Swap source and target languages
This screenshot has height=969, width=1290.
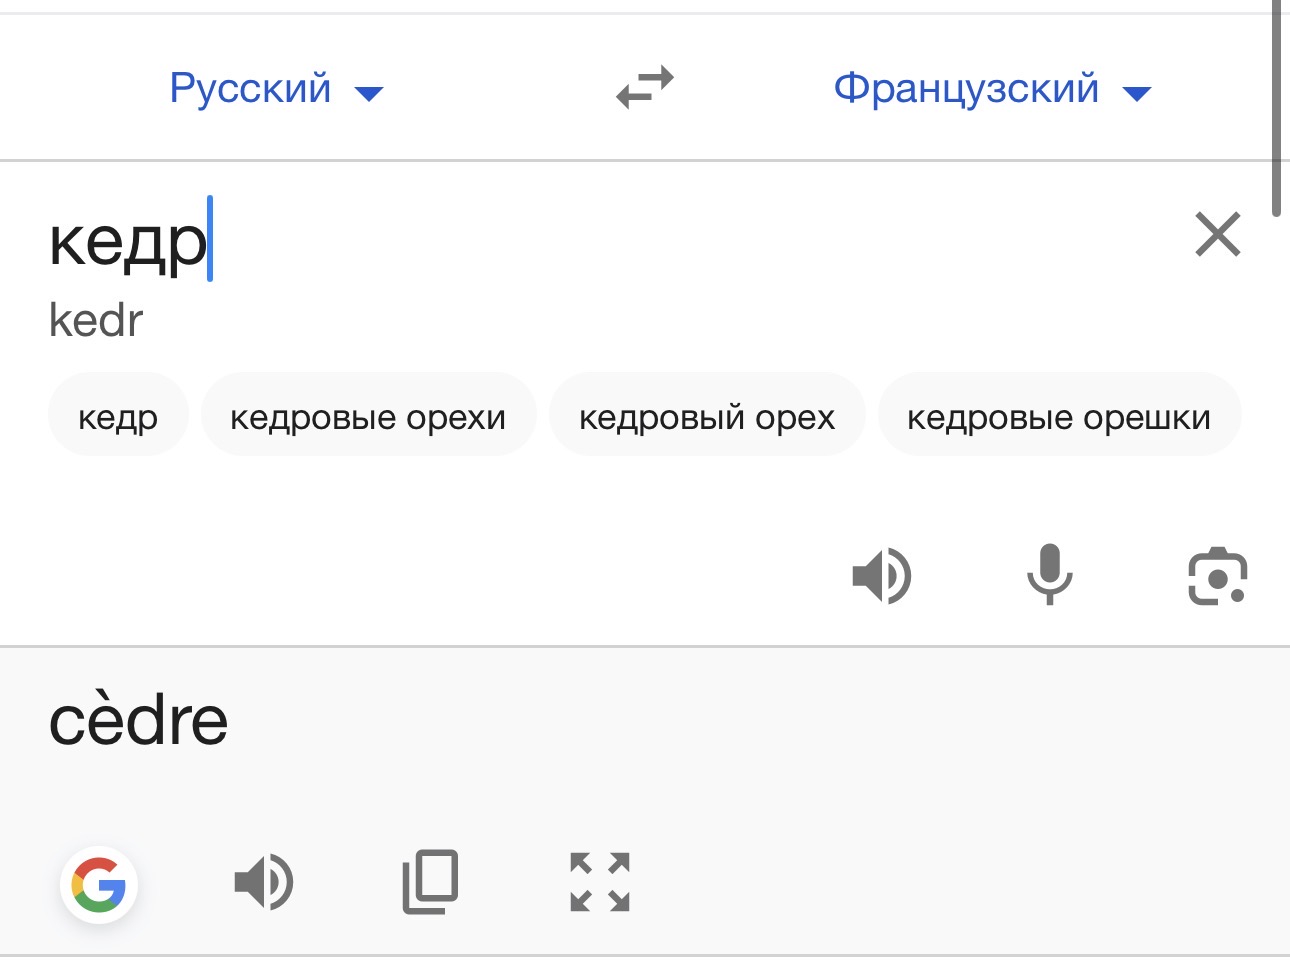(x=645, y=88)
